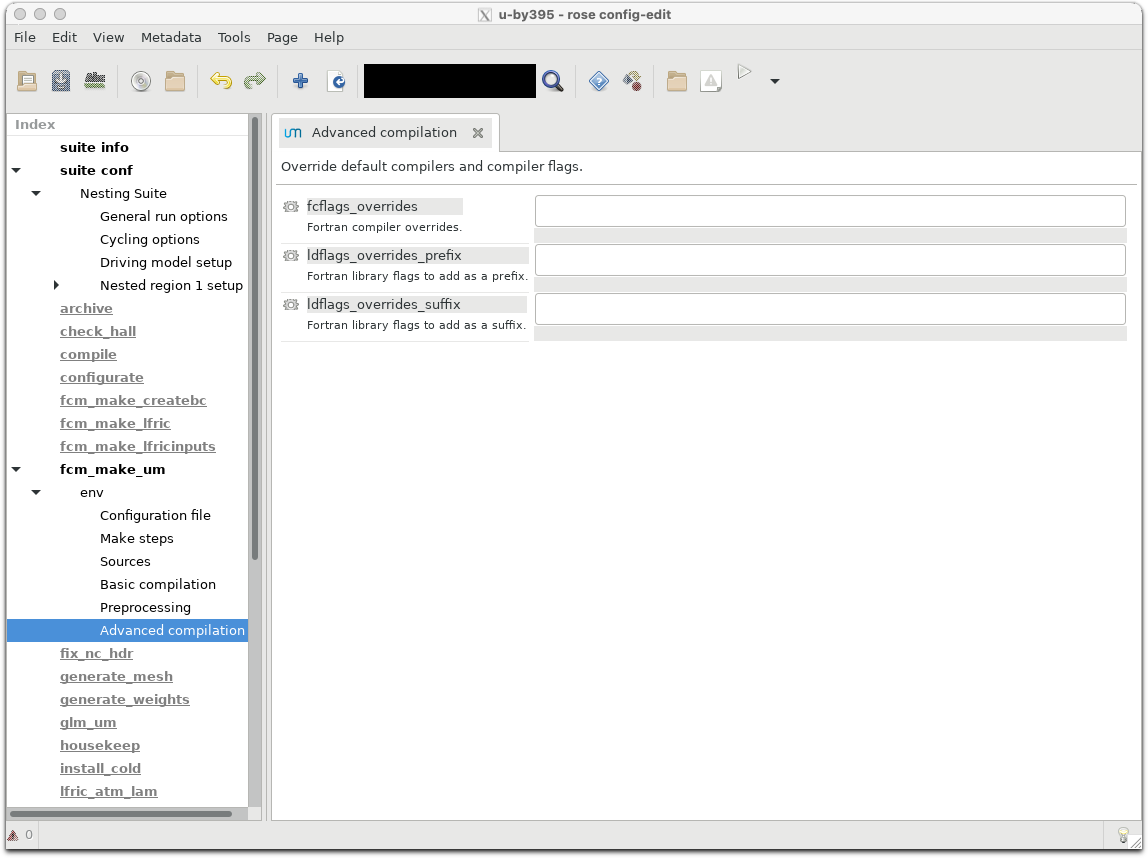The width and height of the screenshot is (1148, 858).
Task: Open the Tools menu
Action: (x=234, y=37)
